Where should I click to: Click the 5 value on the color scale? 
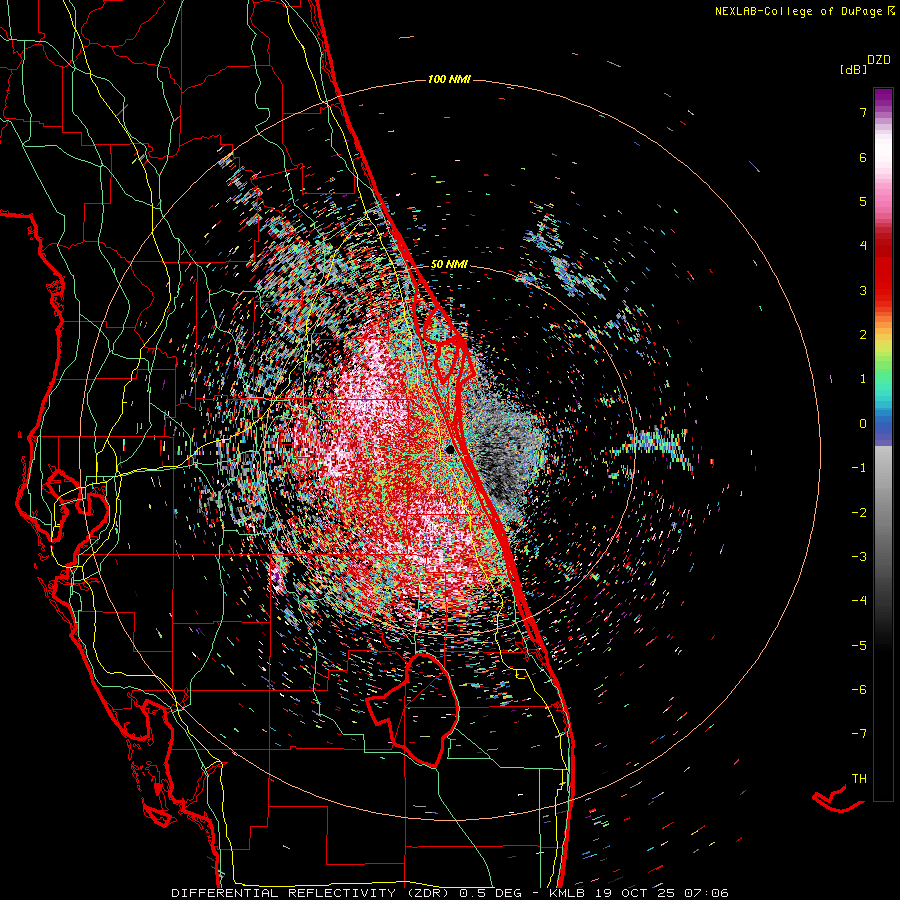pyautogui.click(x=863, y=201)
